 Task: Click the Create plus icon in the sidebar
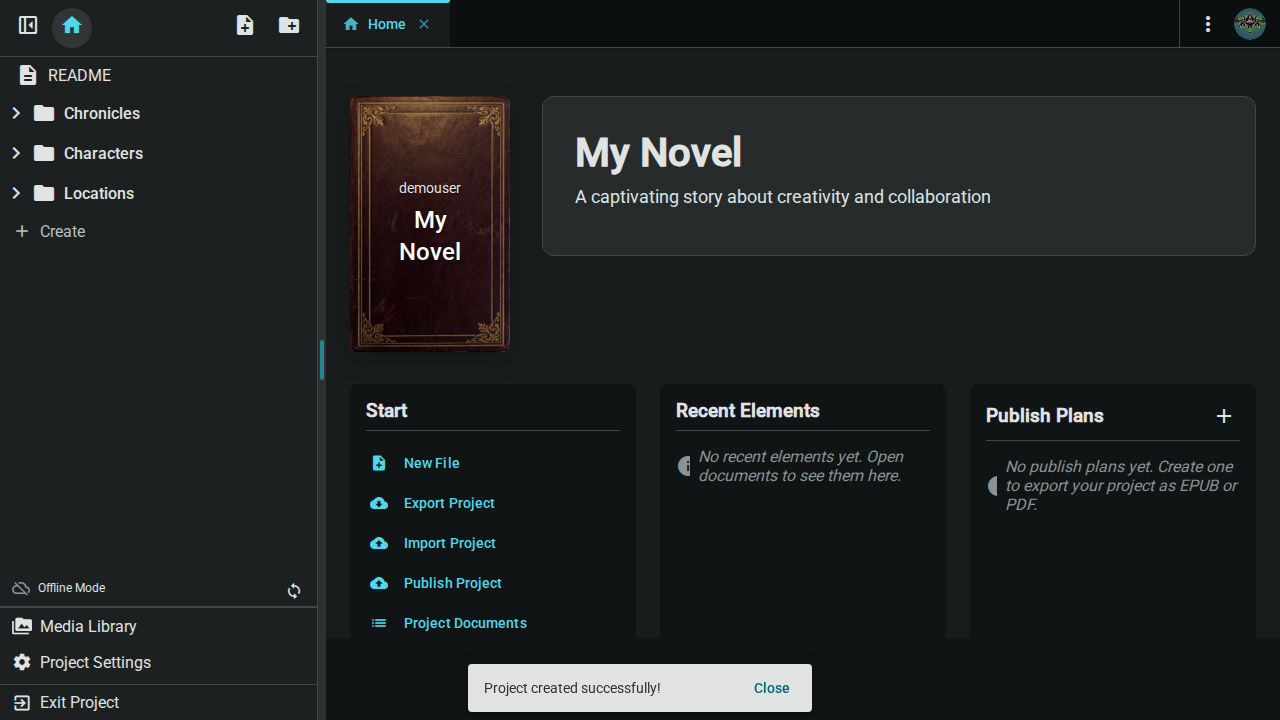23,231
